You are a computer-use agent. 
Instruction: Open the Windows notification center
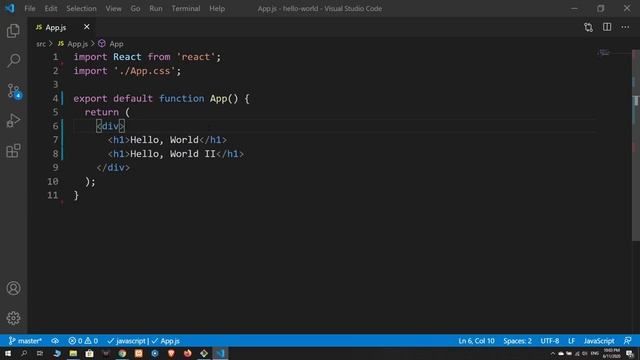(630, 353)
